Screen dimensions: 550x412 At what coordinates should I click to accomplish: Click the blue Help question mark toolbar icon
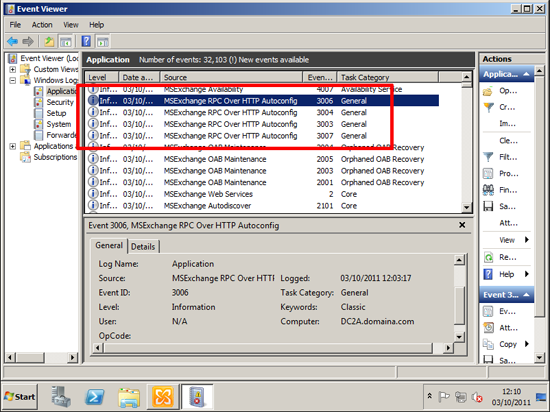[86, 42]
